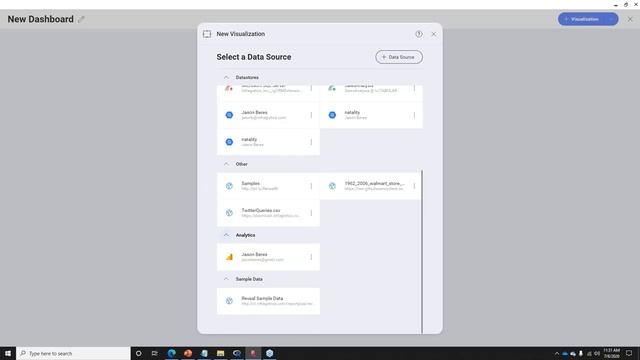Select the Jason Beres BigQuery data source
Screen dimensions: 640x360
[268, 115]
